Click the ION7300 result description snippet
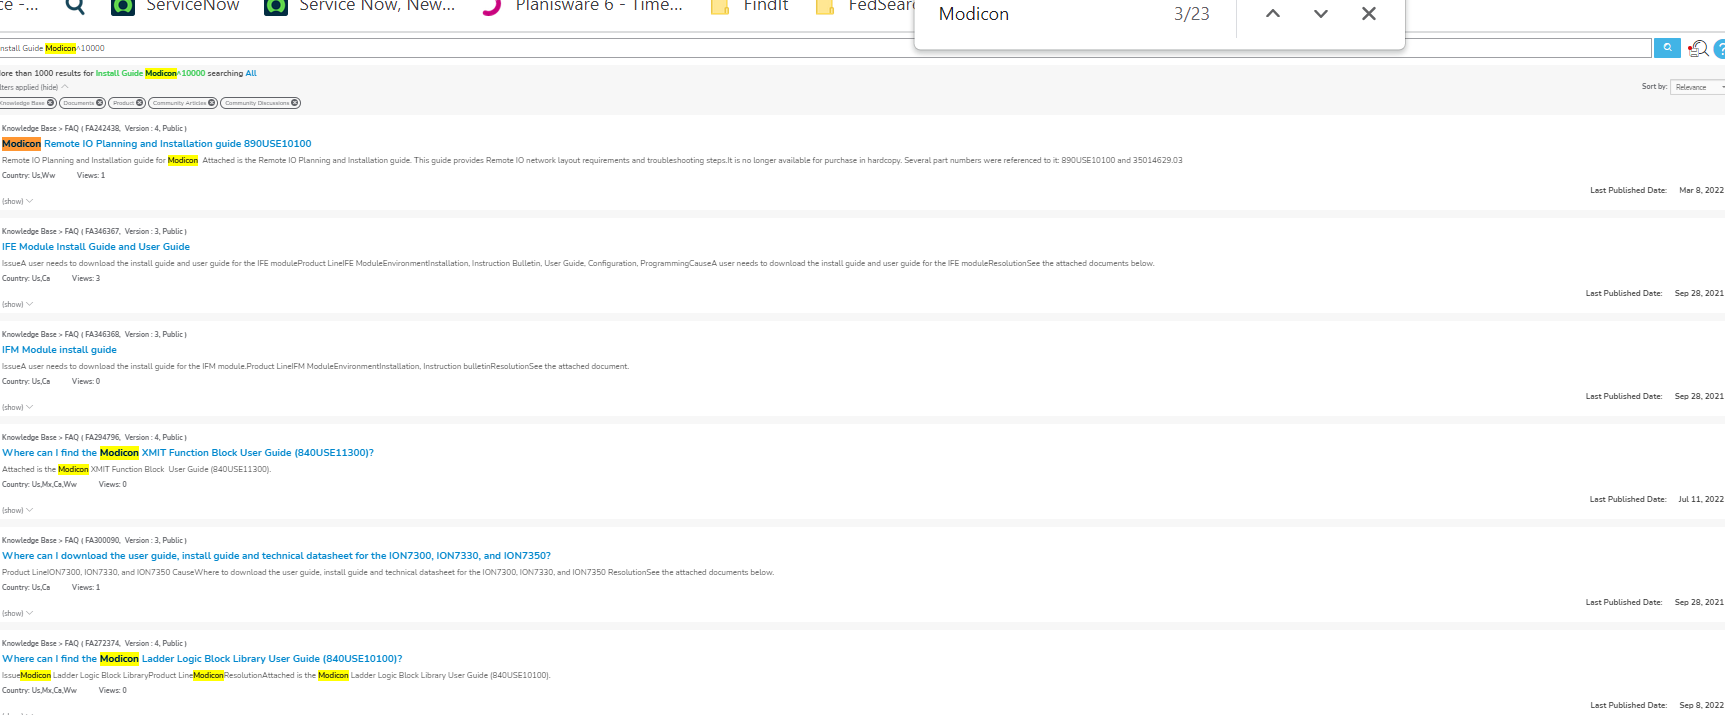 tap(388, 572)
